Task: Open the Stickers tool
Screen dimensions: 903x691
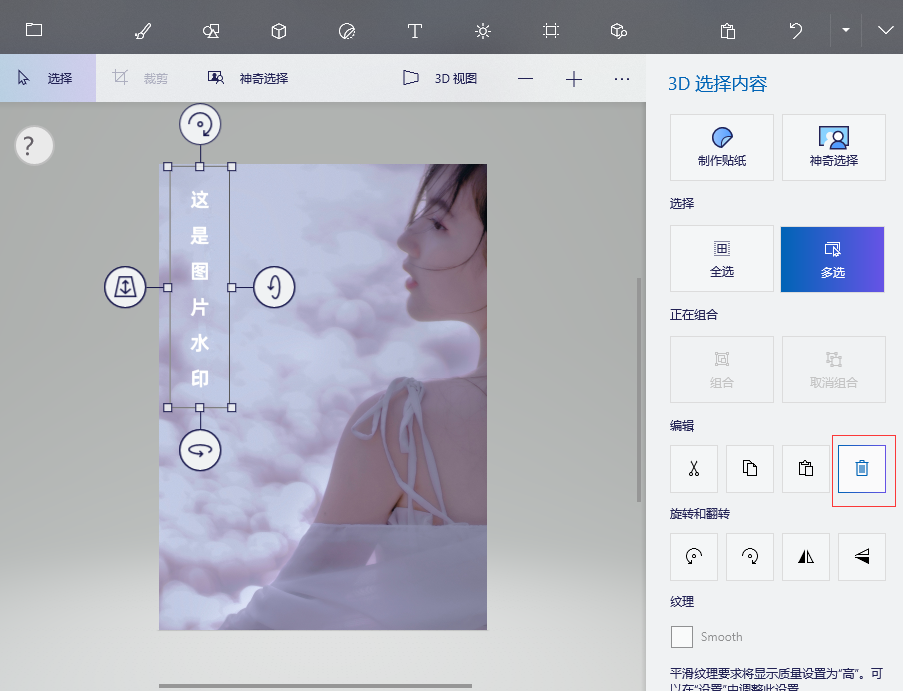Action: pyautogui.click(x=347, y=31)
